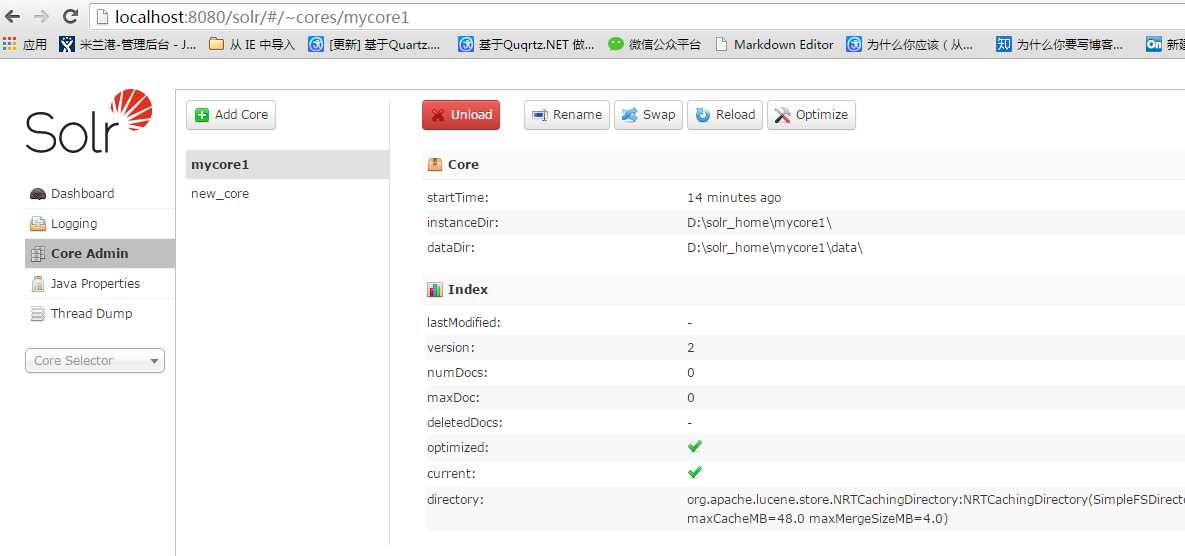Open the 为什么你应该 bookmark

click(x=910, y=45)
